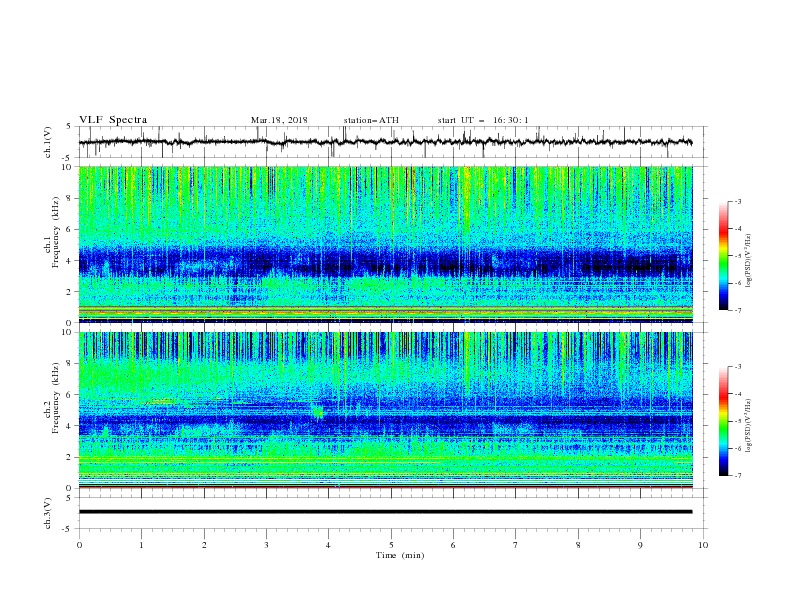Click the "VLF Spectra" plot title
The image size is (792, 612).
click(x=113, y=120)
